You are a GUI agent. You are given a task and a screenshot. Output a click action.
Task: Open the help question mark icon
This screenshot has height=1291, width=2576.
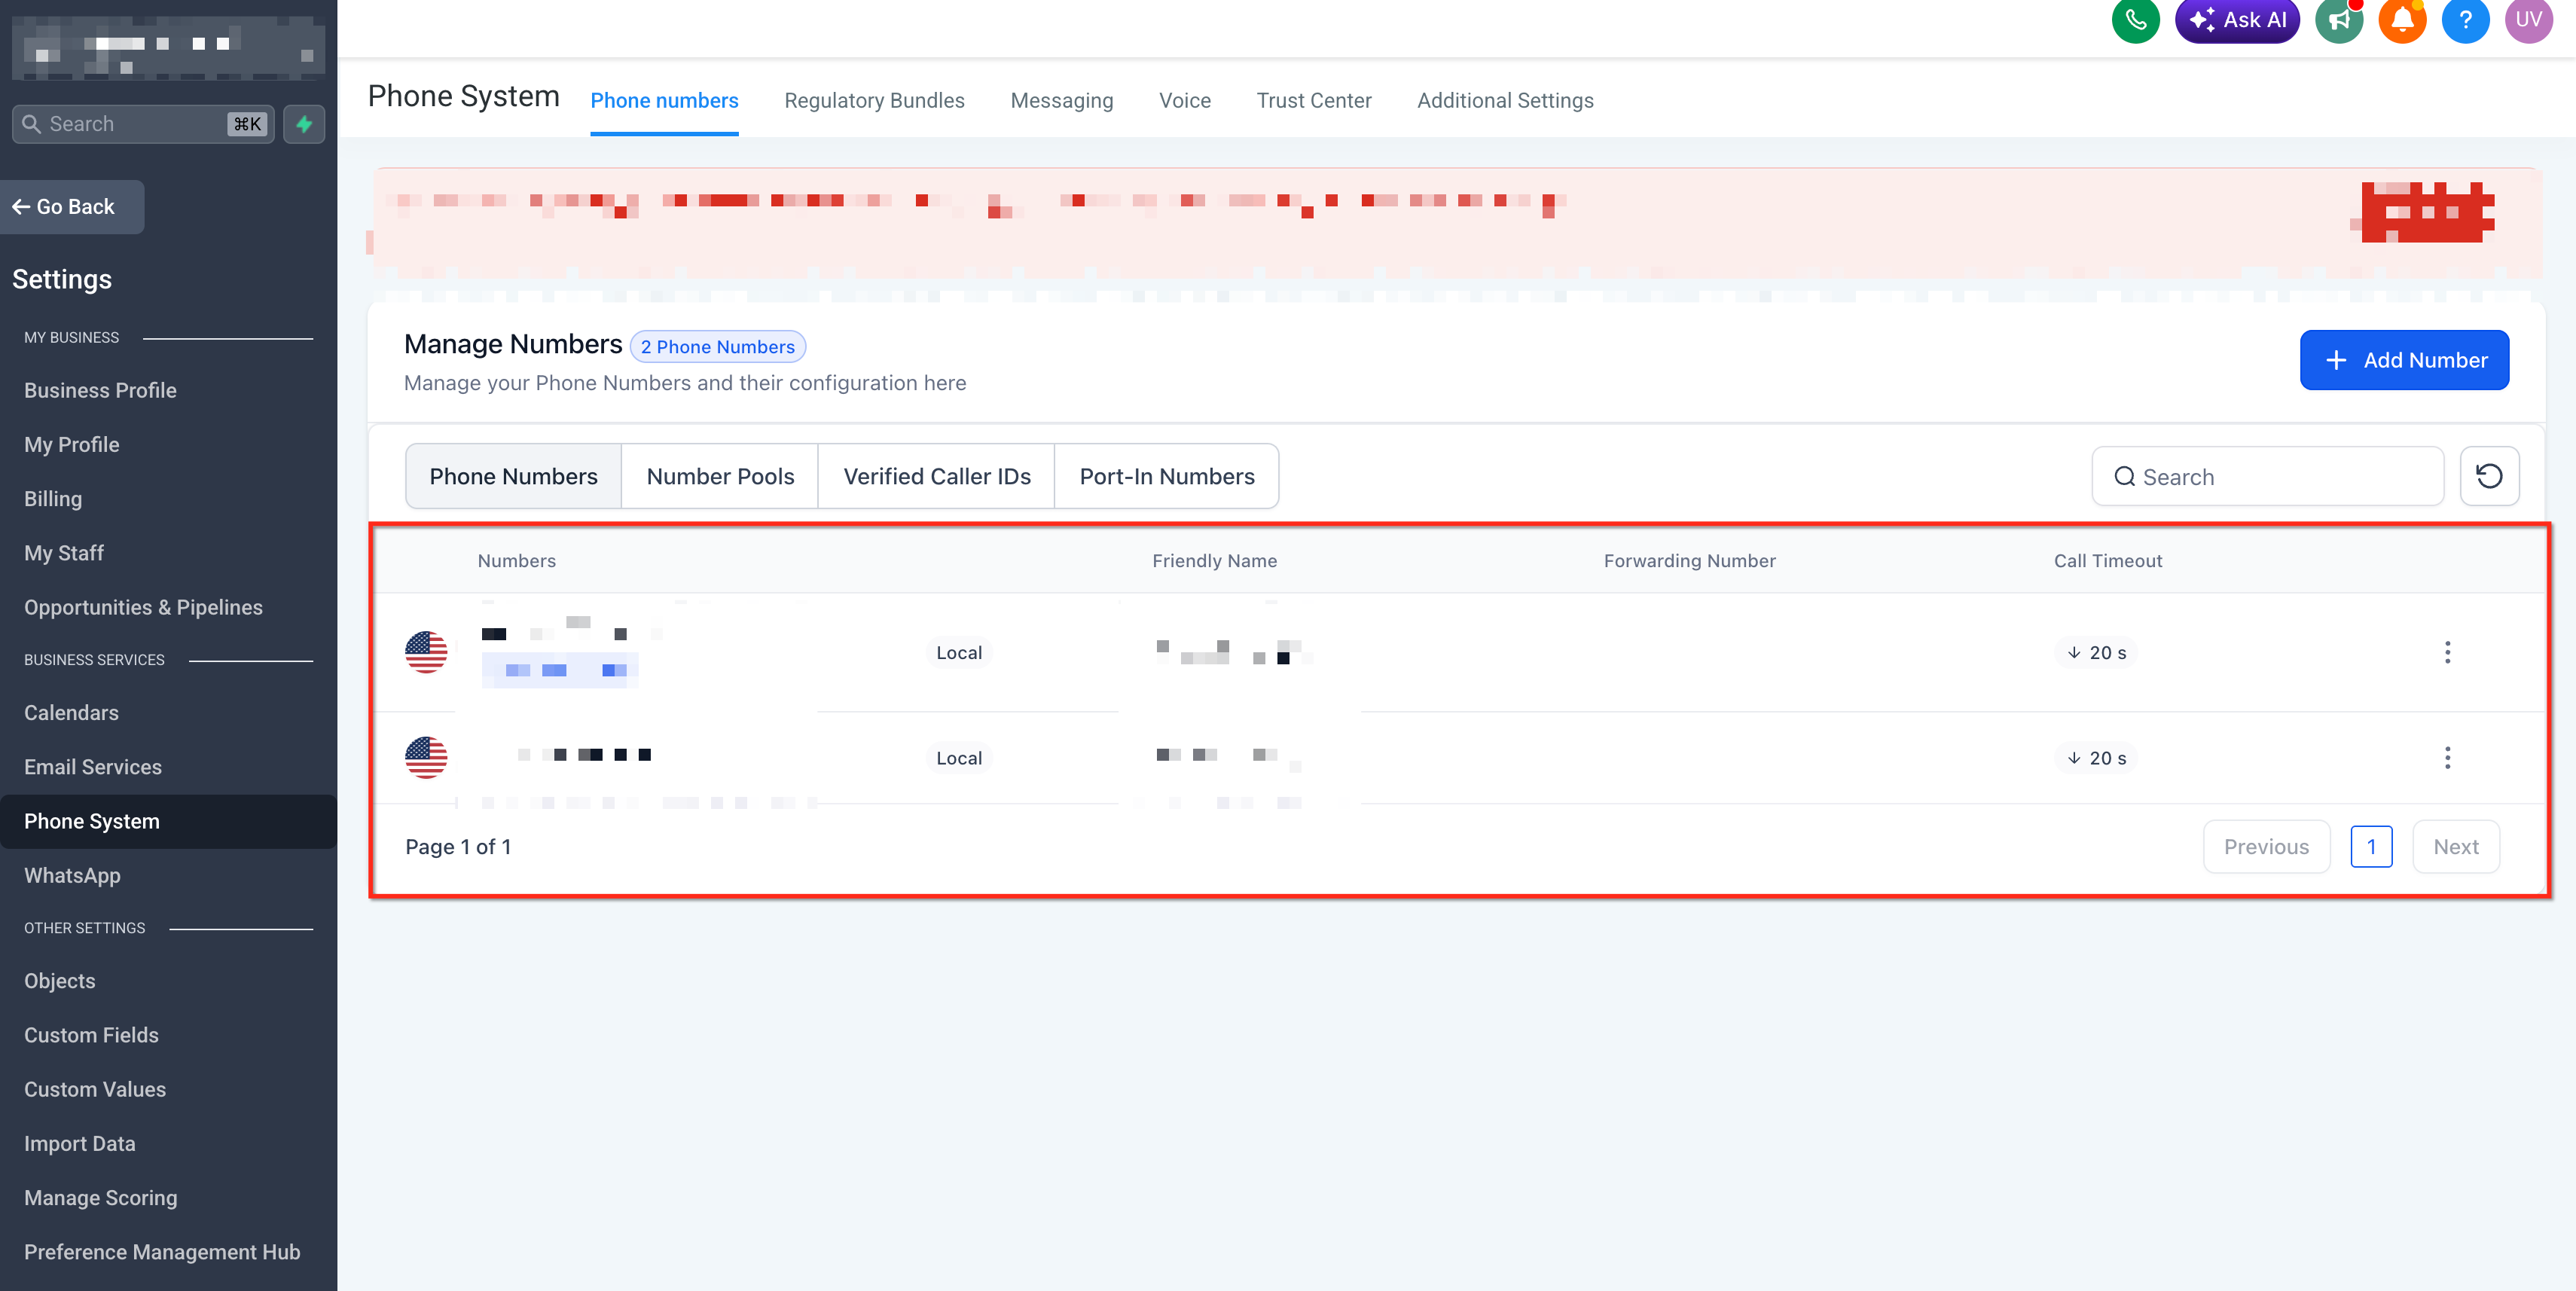pyautogui.click(x=2465, y=19)
